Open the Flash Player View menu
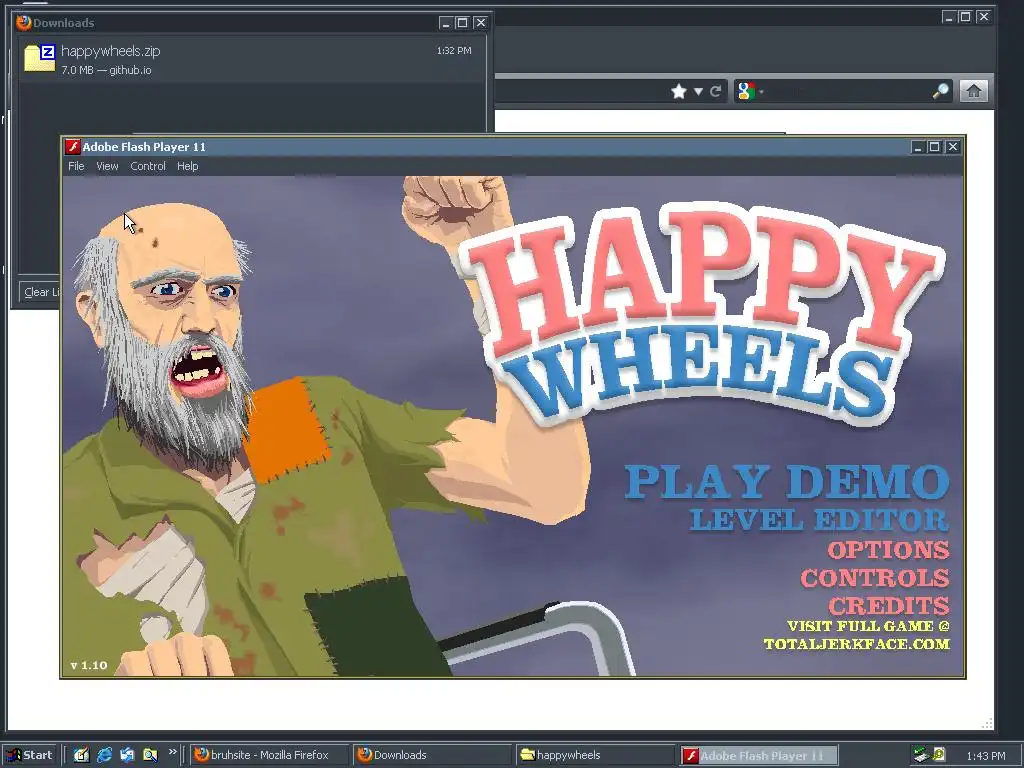 click(107, 166)
